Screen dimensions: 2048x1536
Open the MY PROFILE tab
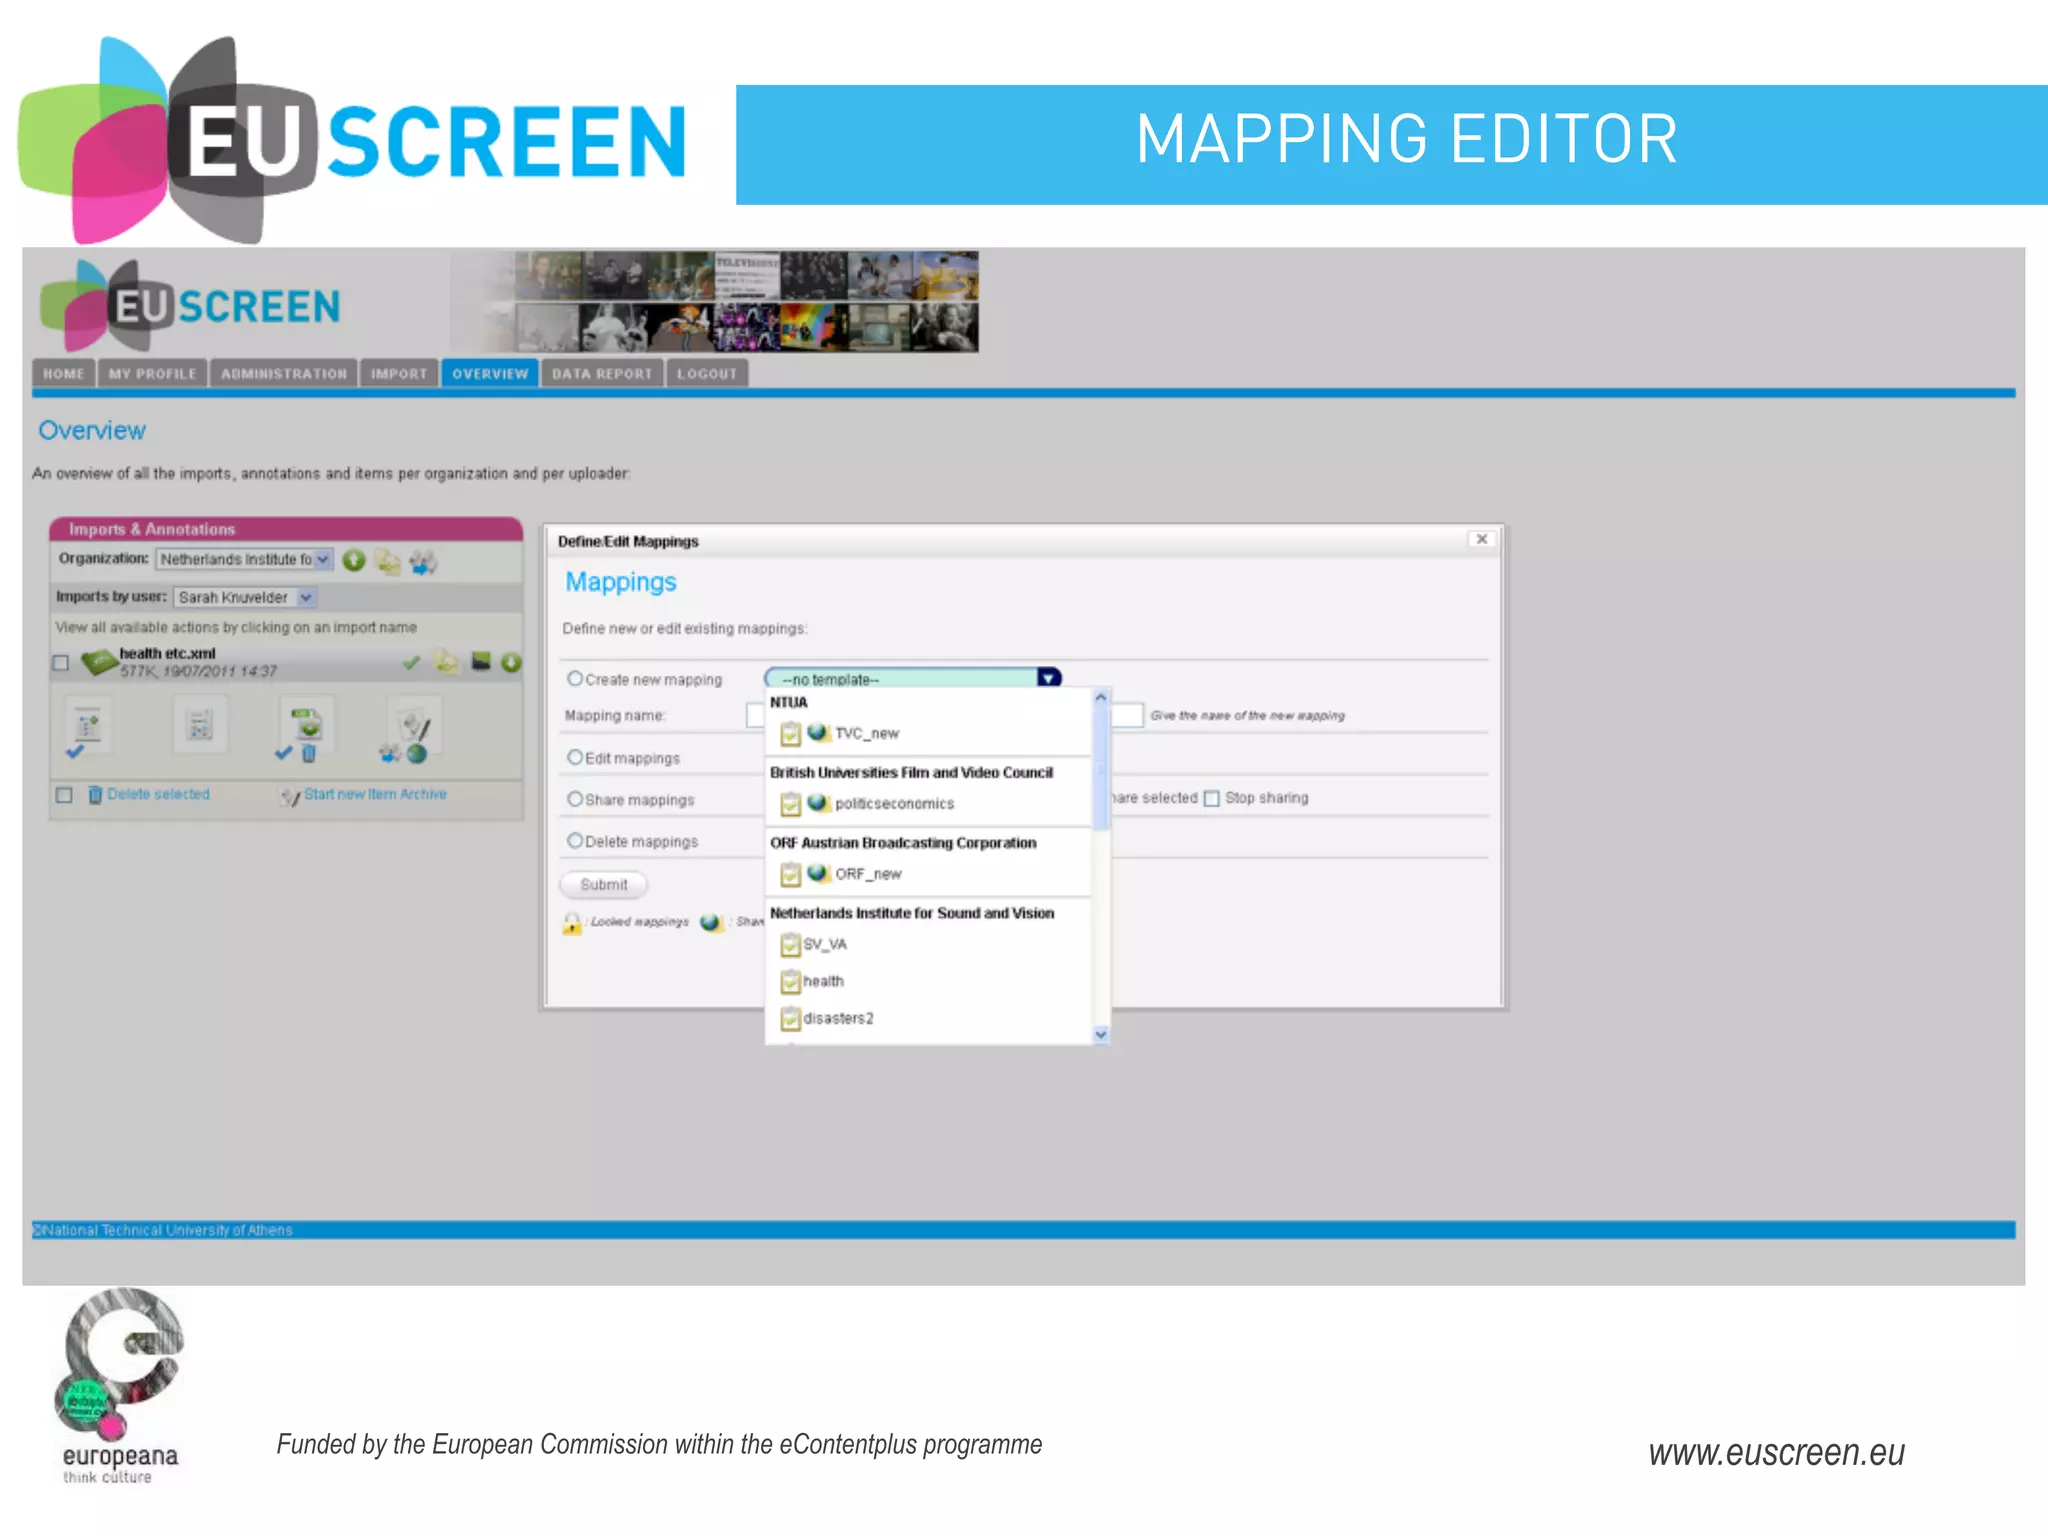pyautogui.click(x=153, y=373)
